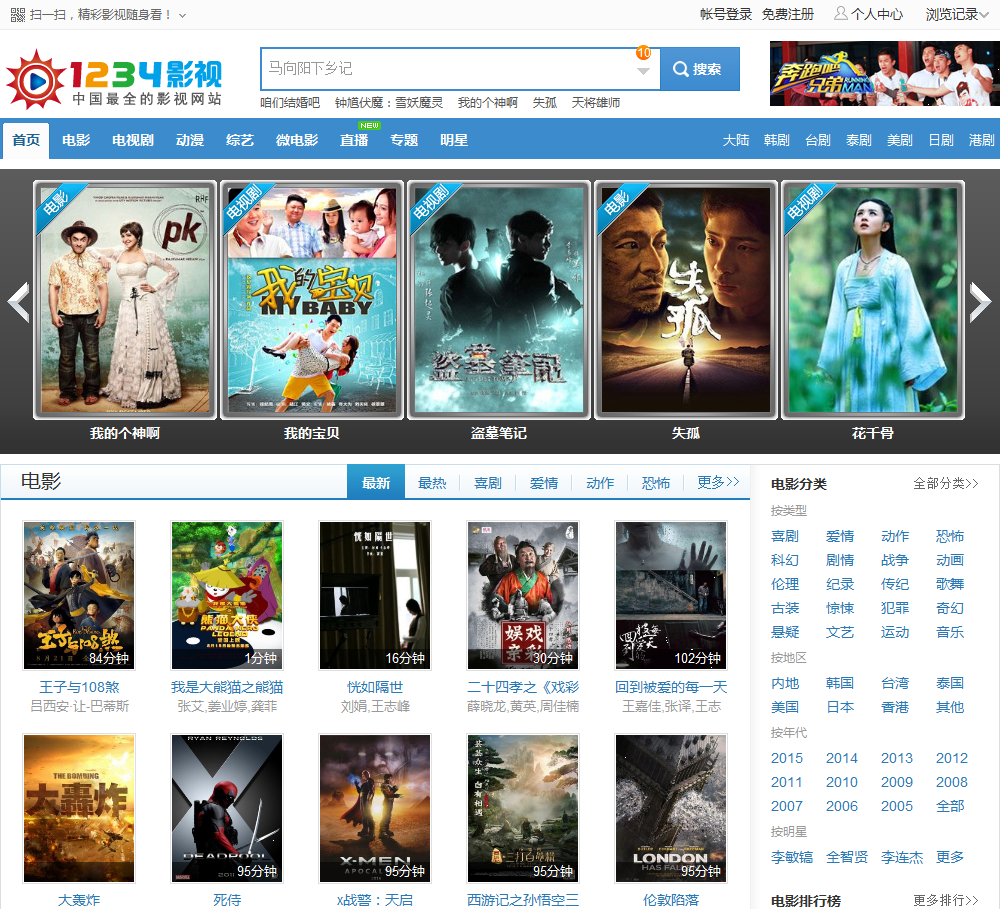Open the 奔跑吧兄弟 banner ad
Viewport: 1000px width, 909px height.
pos(885,73)
